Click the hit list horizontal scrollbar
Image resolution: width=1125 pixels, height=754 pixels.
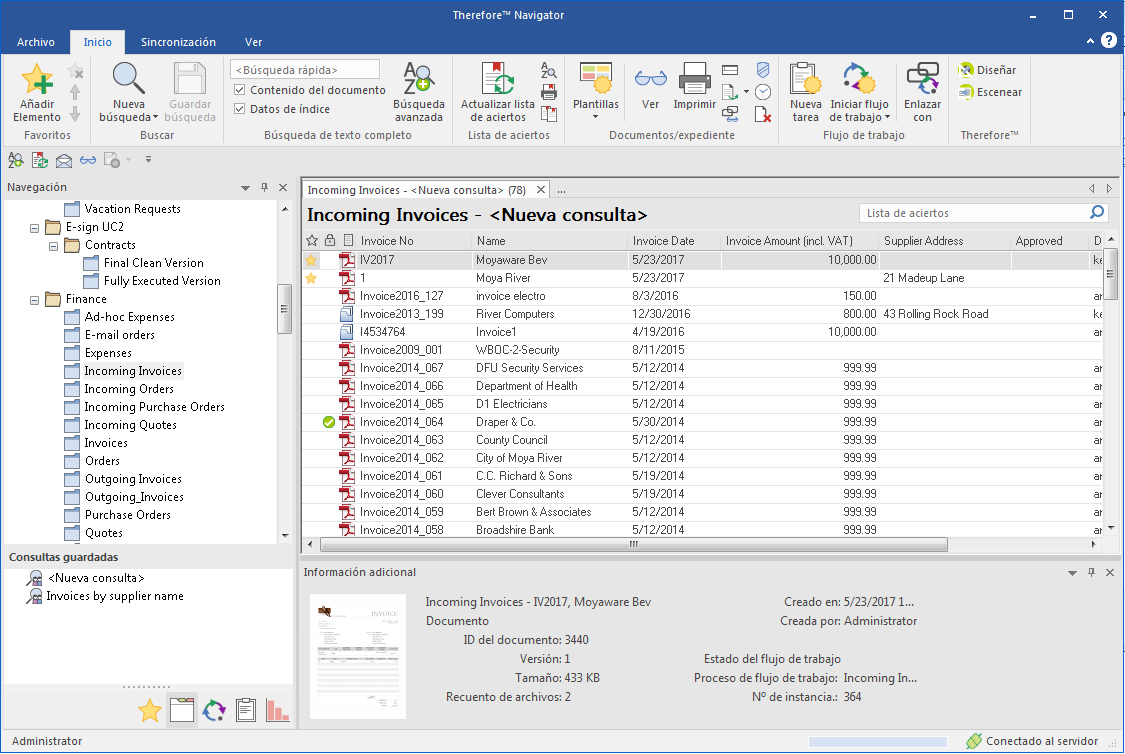click(x=634, y=545)
